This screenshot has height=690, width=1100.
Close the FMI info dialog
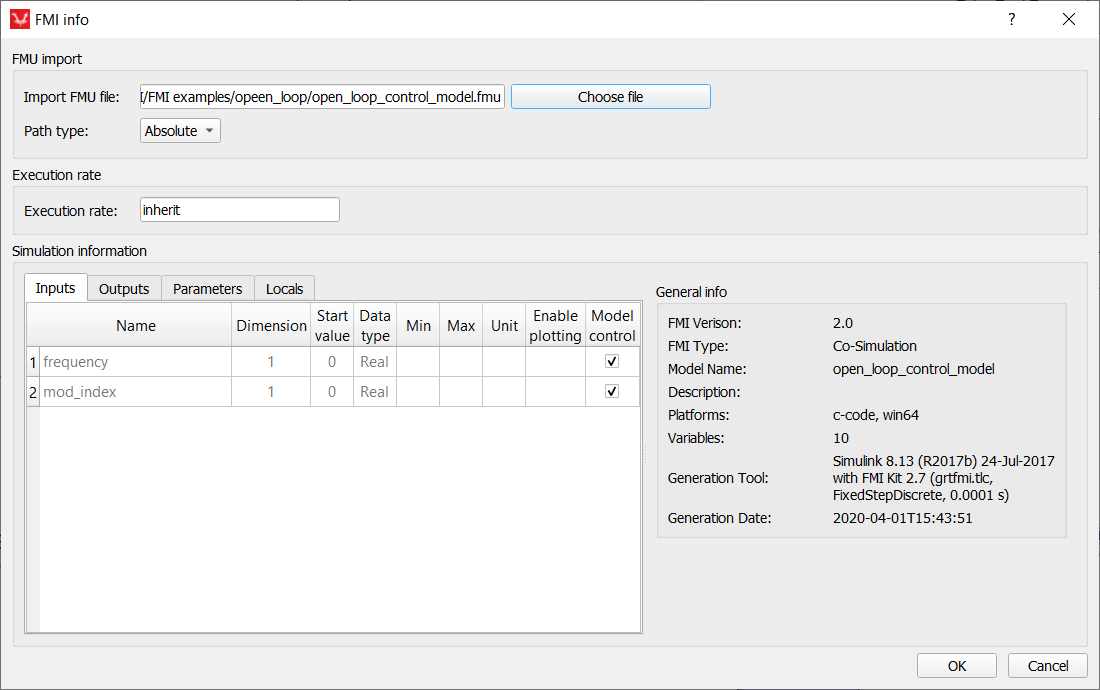coord(1068,20)
